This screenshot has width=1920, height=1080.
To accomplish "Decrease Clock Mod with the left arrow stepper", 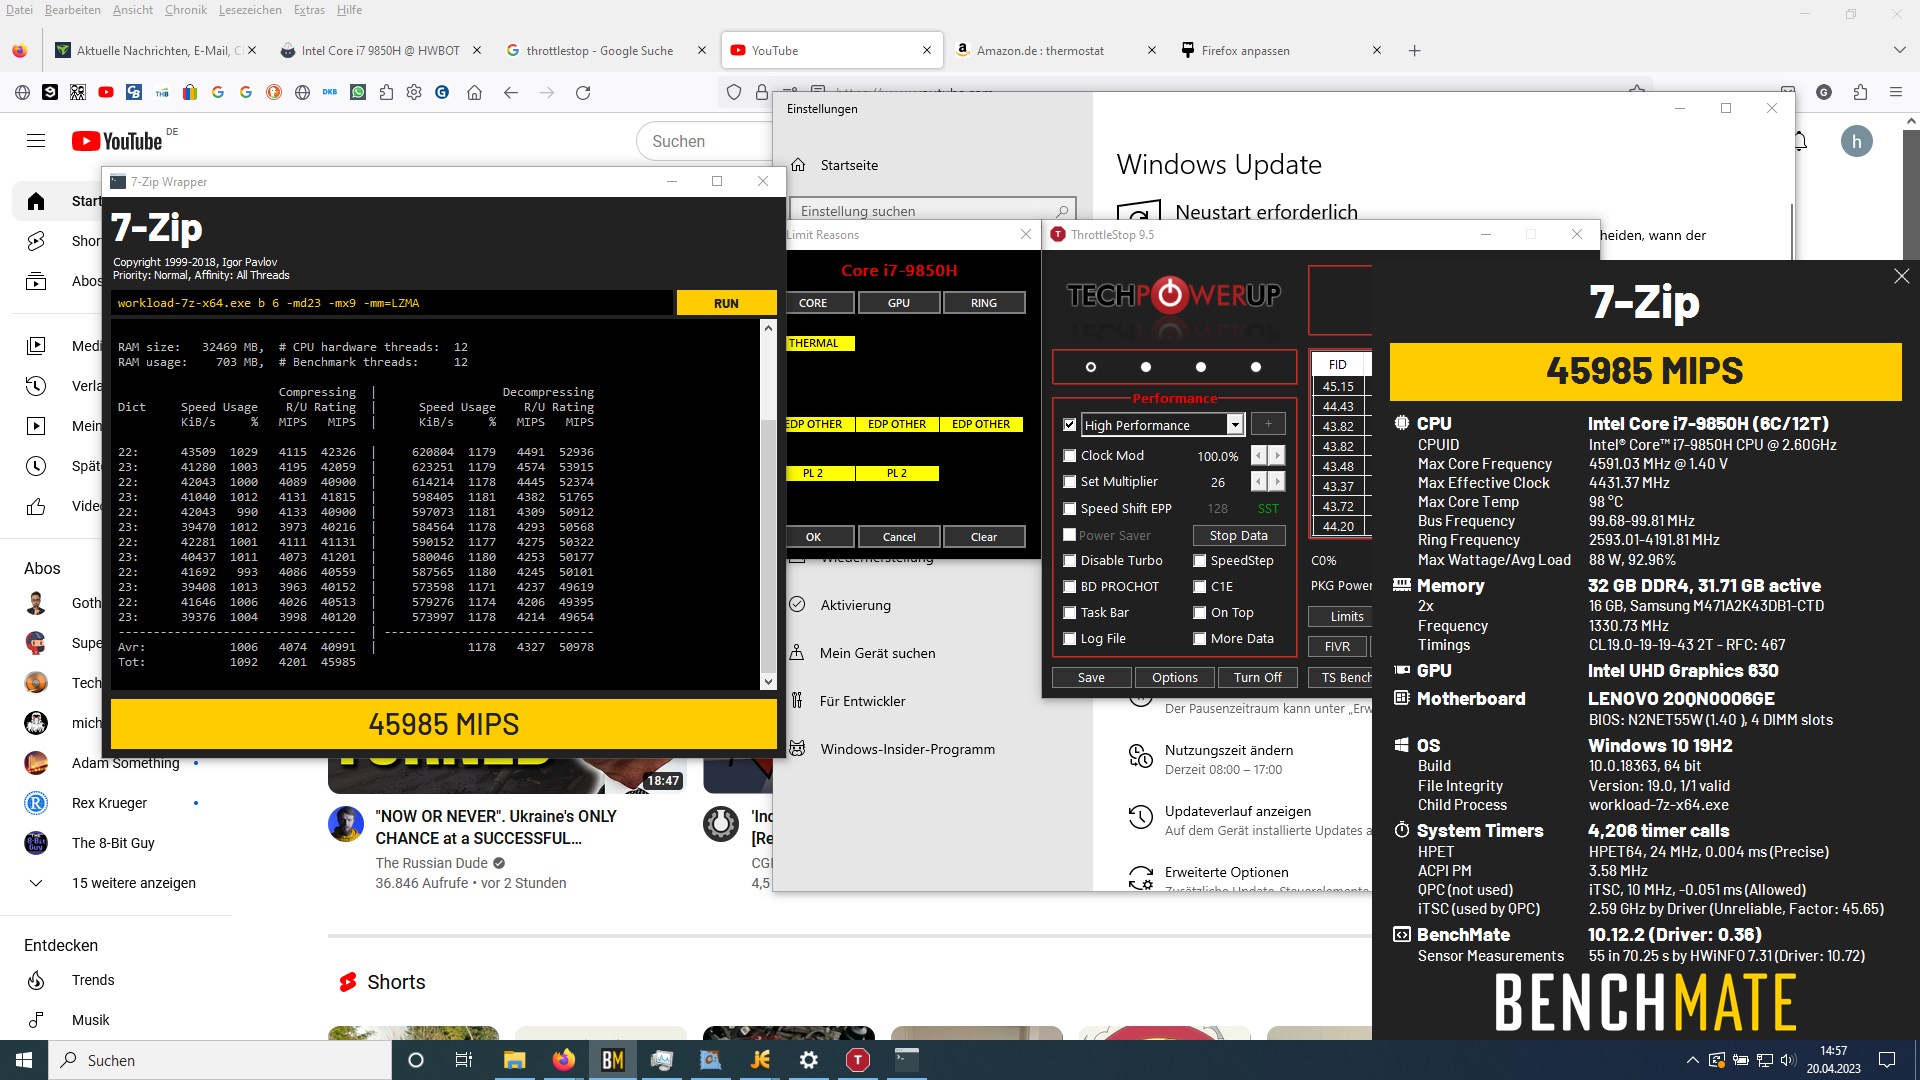I will pyautogui.click(x=1259, y=455).
